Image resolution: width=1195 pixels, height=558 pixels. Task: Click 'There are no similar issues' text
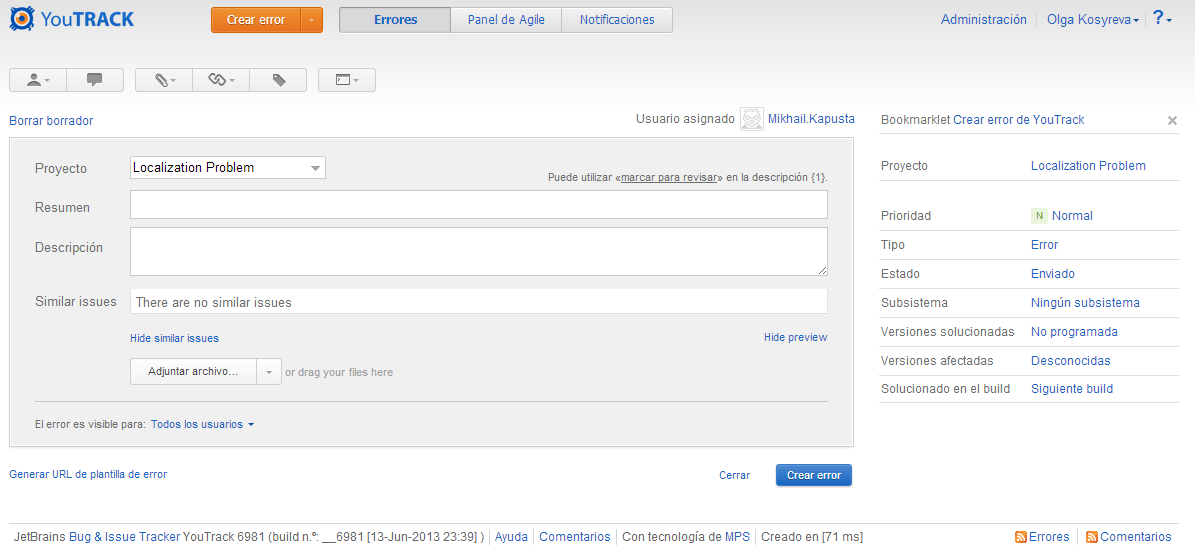[x=213, y=303]
